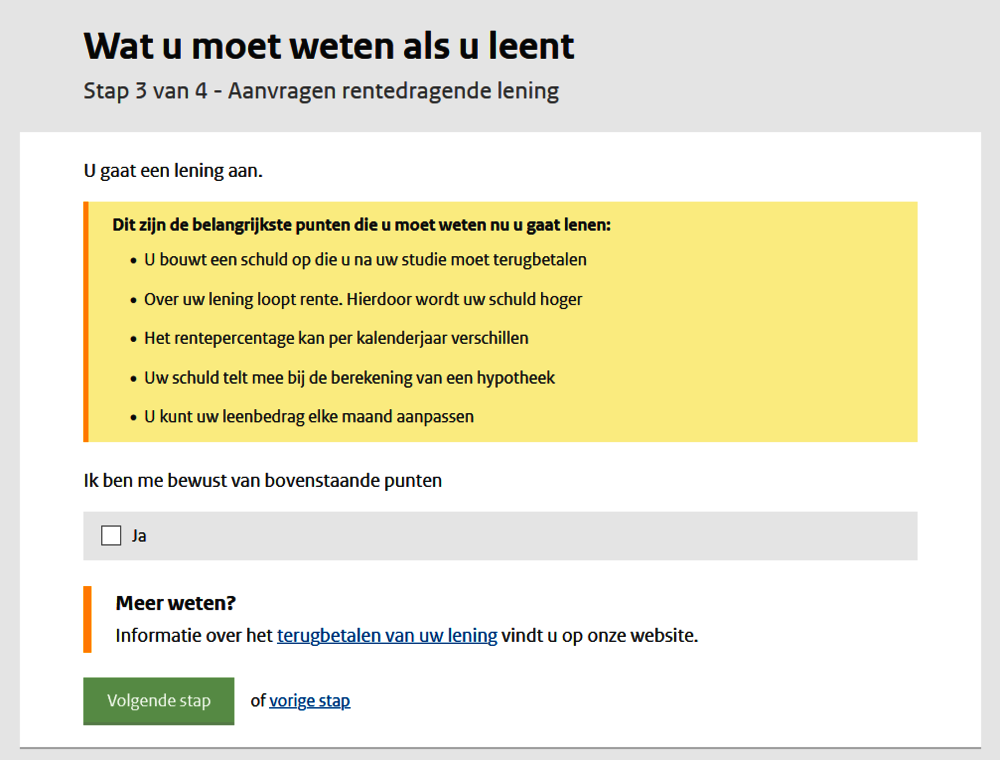Click the 'Wat u moet weten als u leent' heading
The image size is (1000, 760).
click(x=329, y=46)
